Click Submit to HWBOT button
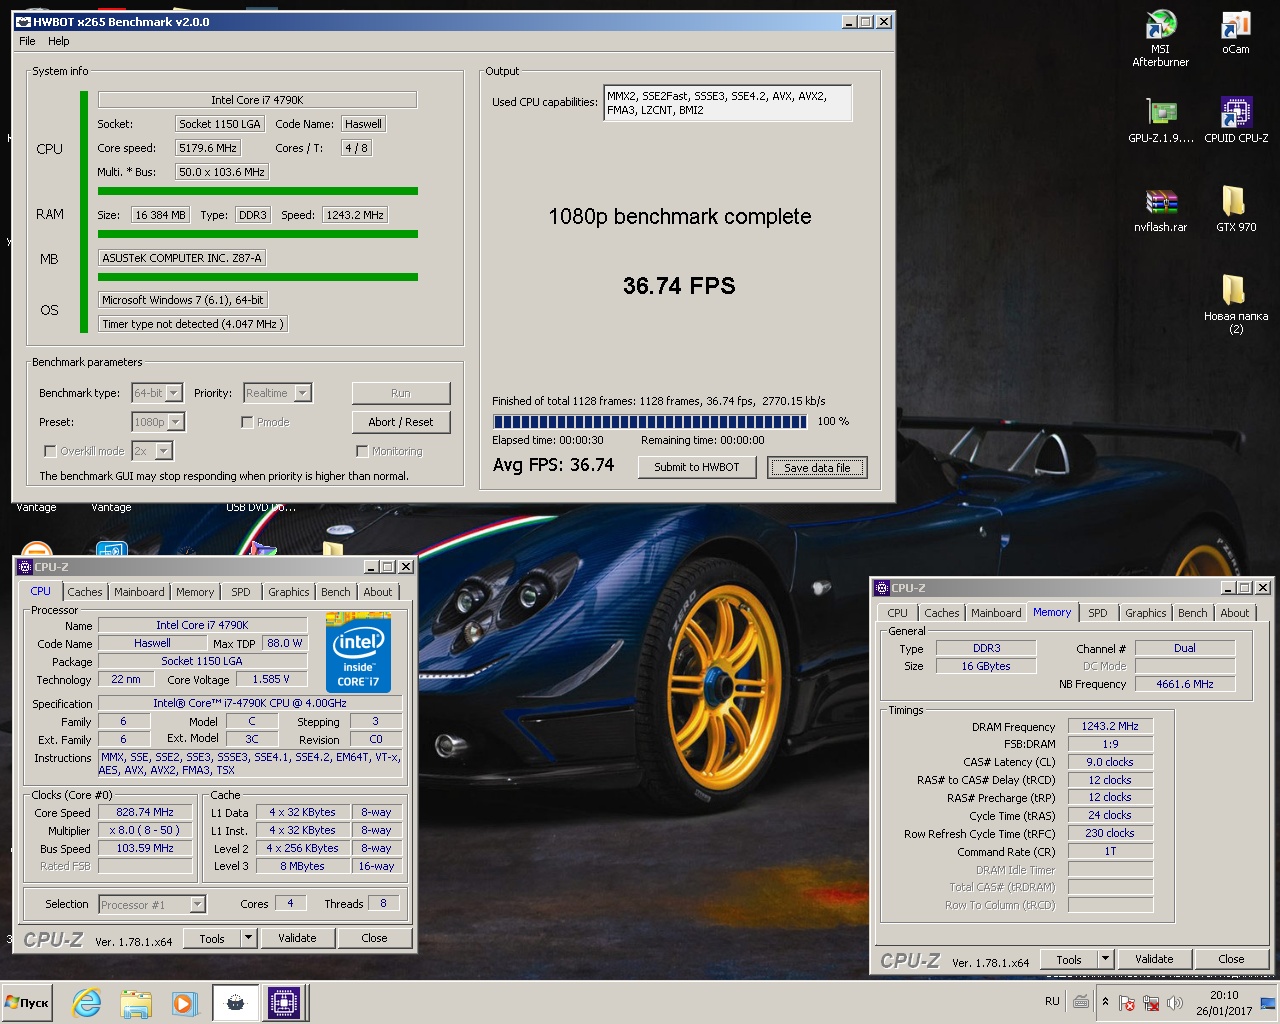1280x1024 pixels. click(697, 467)
